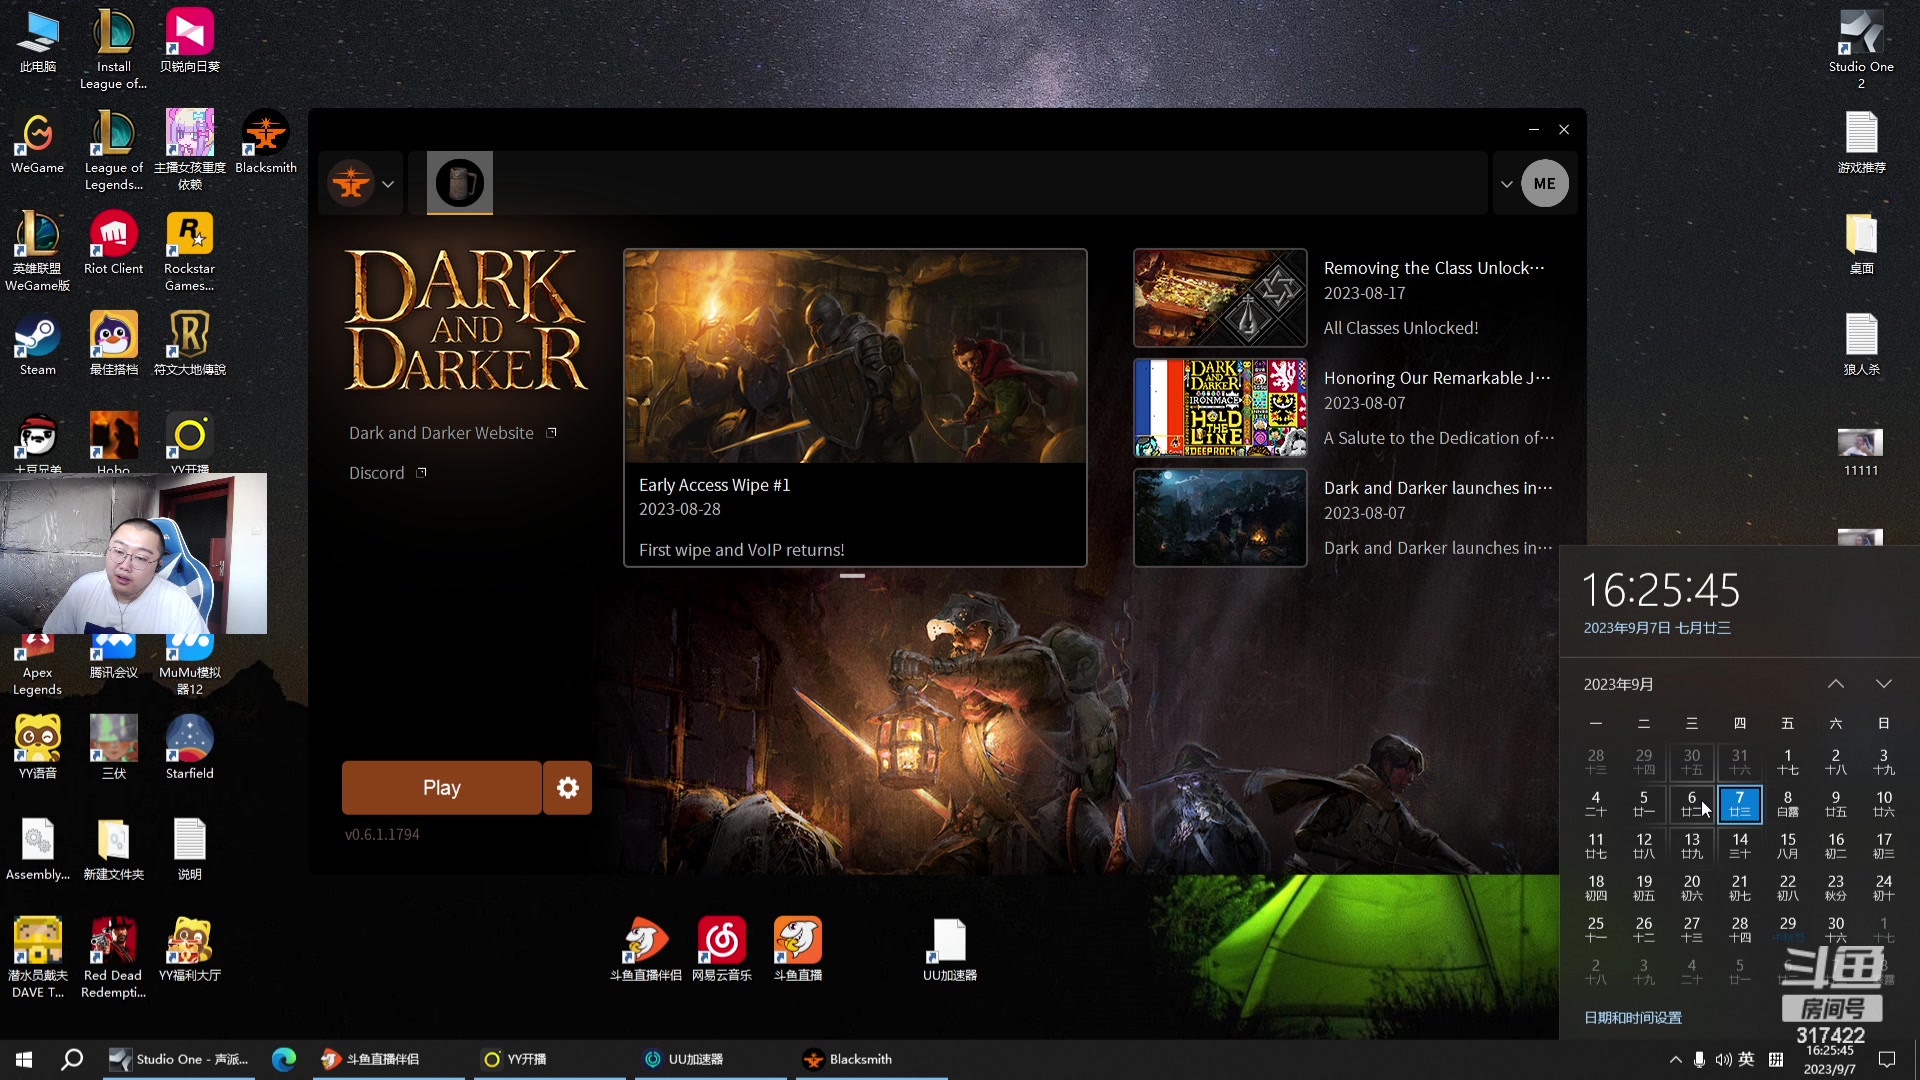The height and width of the screenshot is (1080, 1920).
Task: Expand the chevron next to ME avatar
Action: tap(1506, 184)
